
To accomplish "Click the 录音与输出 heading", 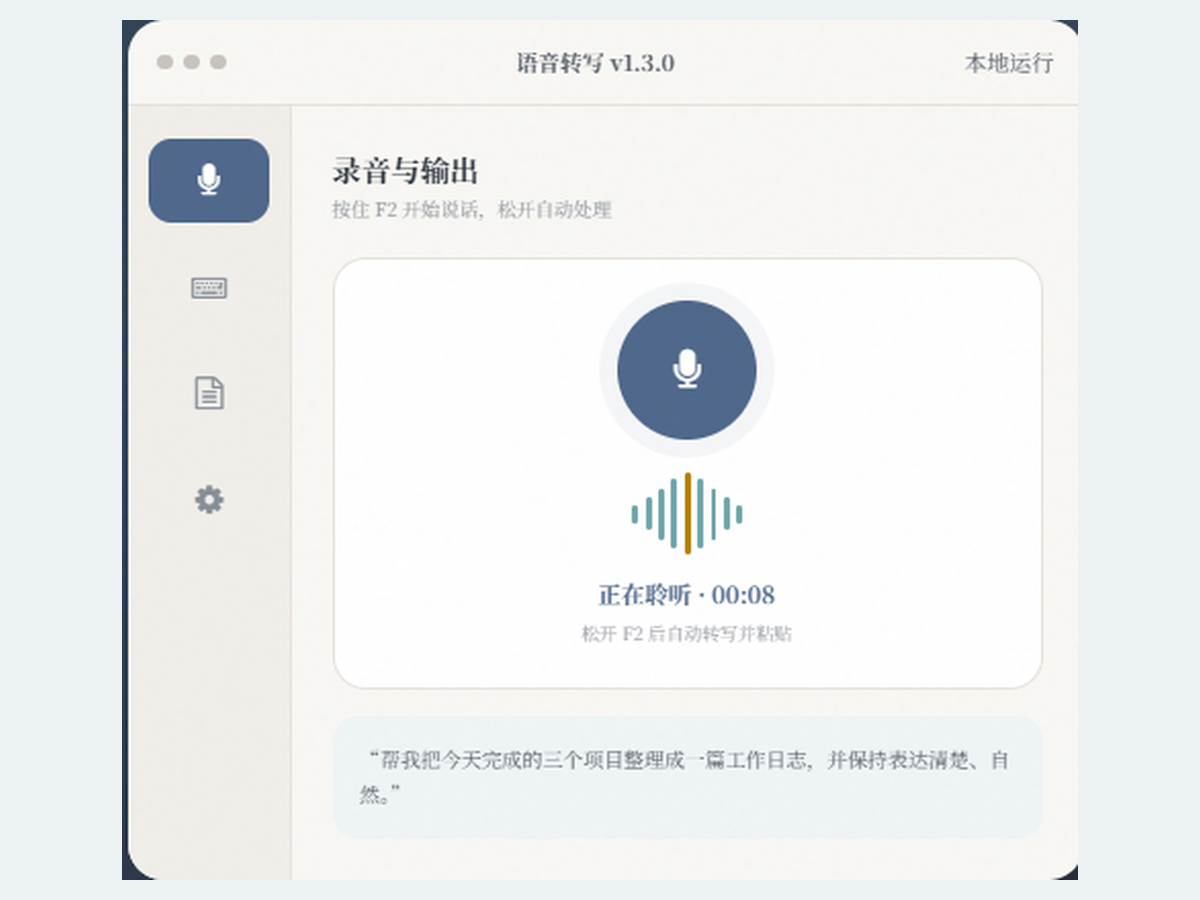I will pyautogui.click(x=405, y=171).
